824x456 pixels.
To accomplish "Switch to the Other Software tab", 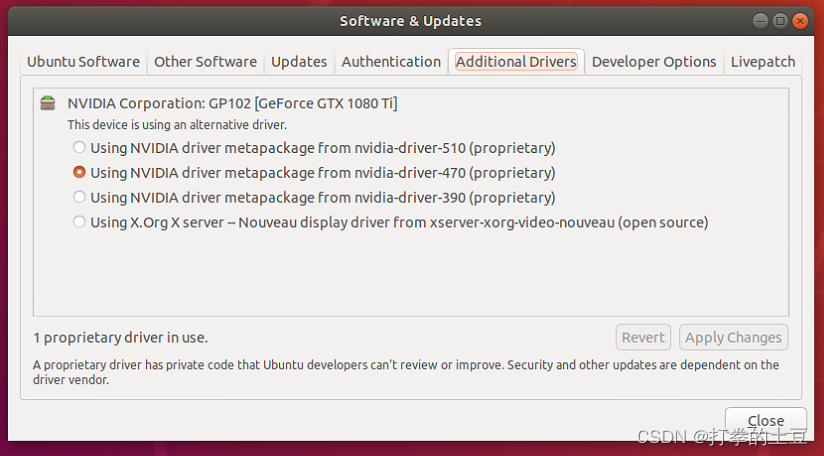I will click(205, 62).
